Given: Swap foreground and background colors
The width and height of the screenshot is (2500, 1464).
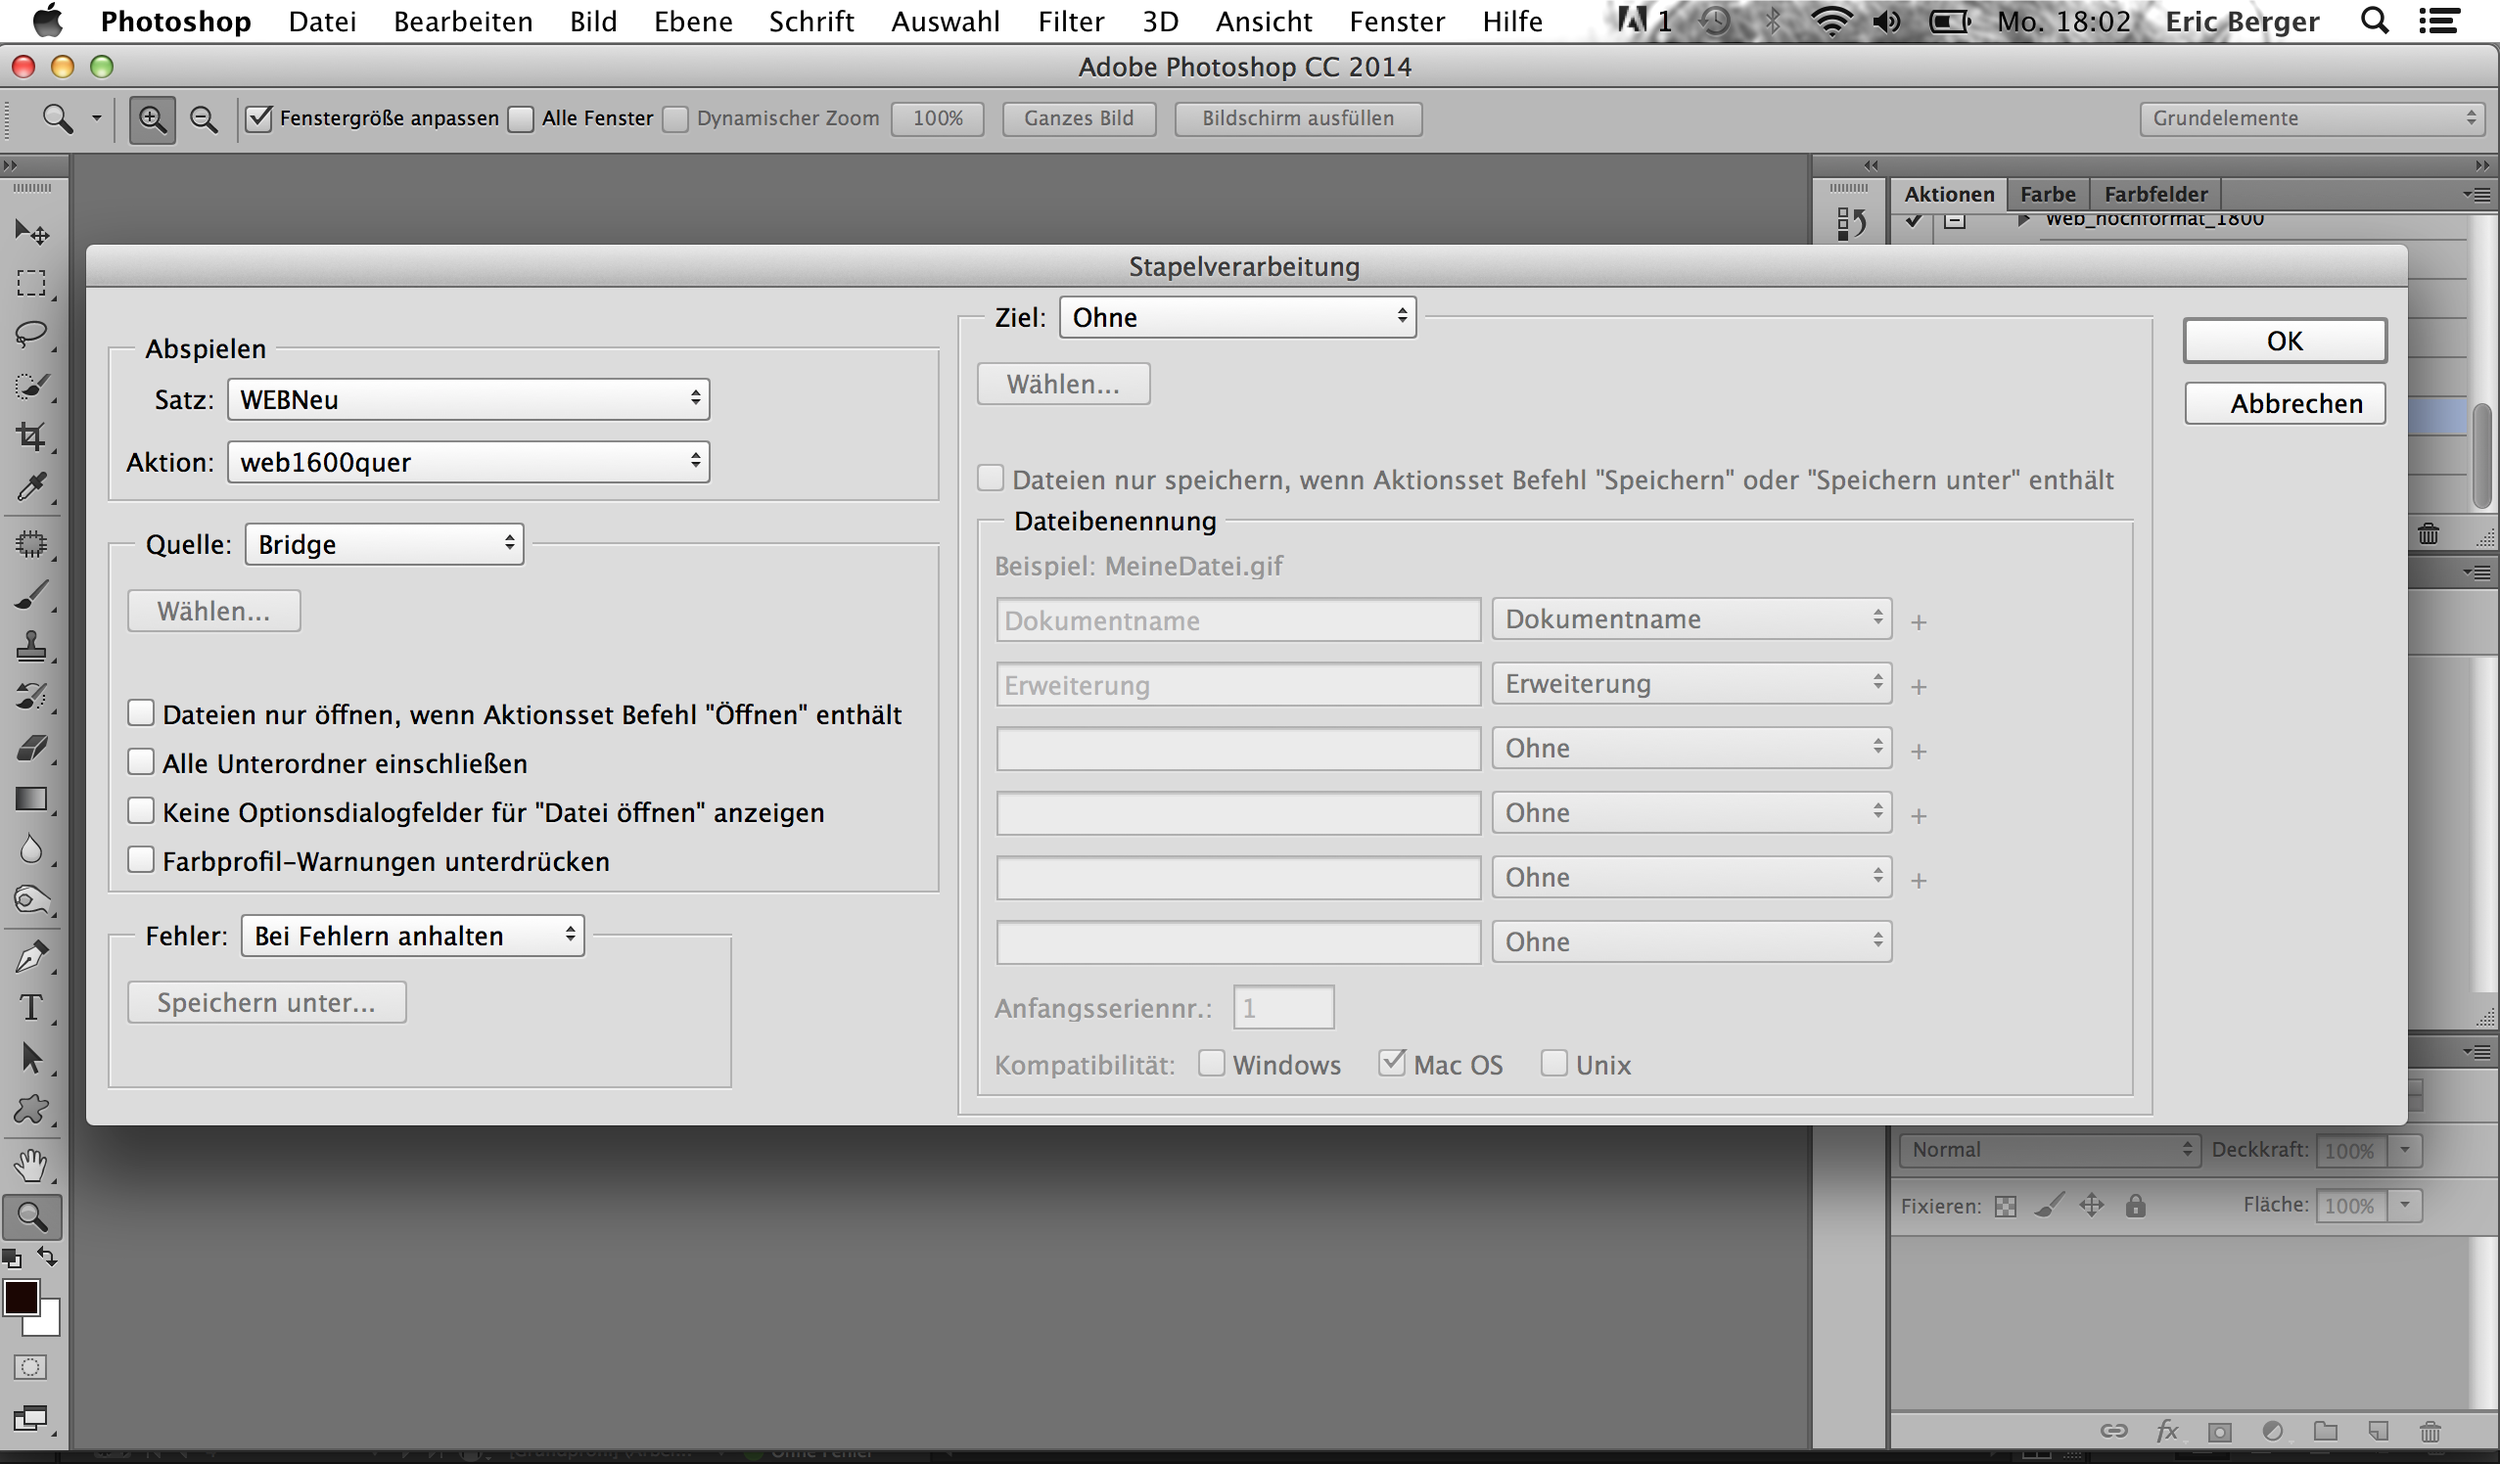Looking at the screenshot, I should click(47, 1256).
